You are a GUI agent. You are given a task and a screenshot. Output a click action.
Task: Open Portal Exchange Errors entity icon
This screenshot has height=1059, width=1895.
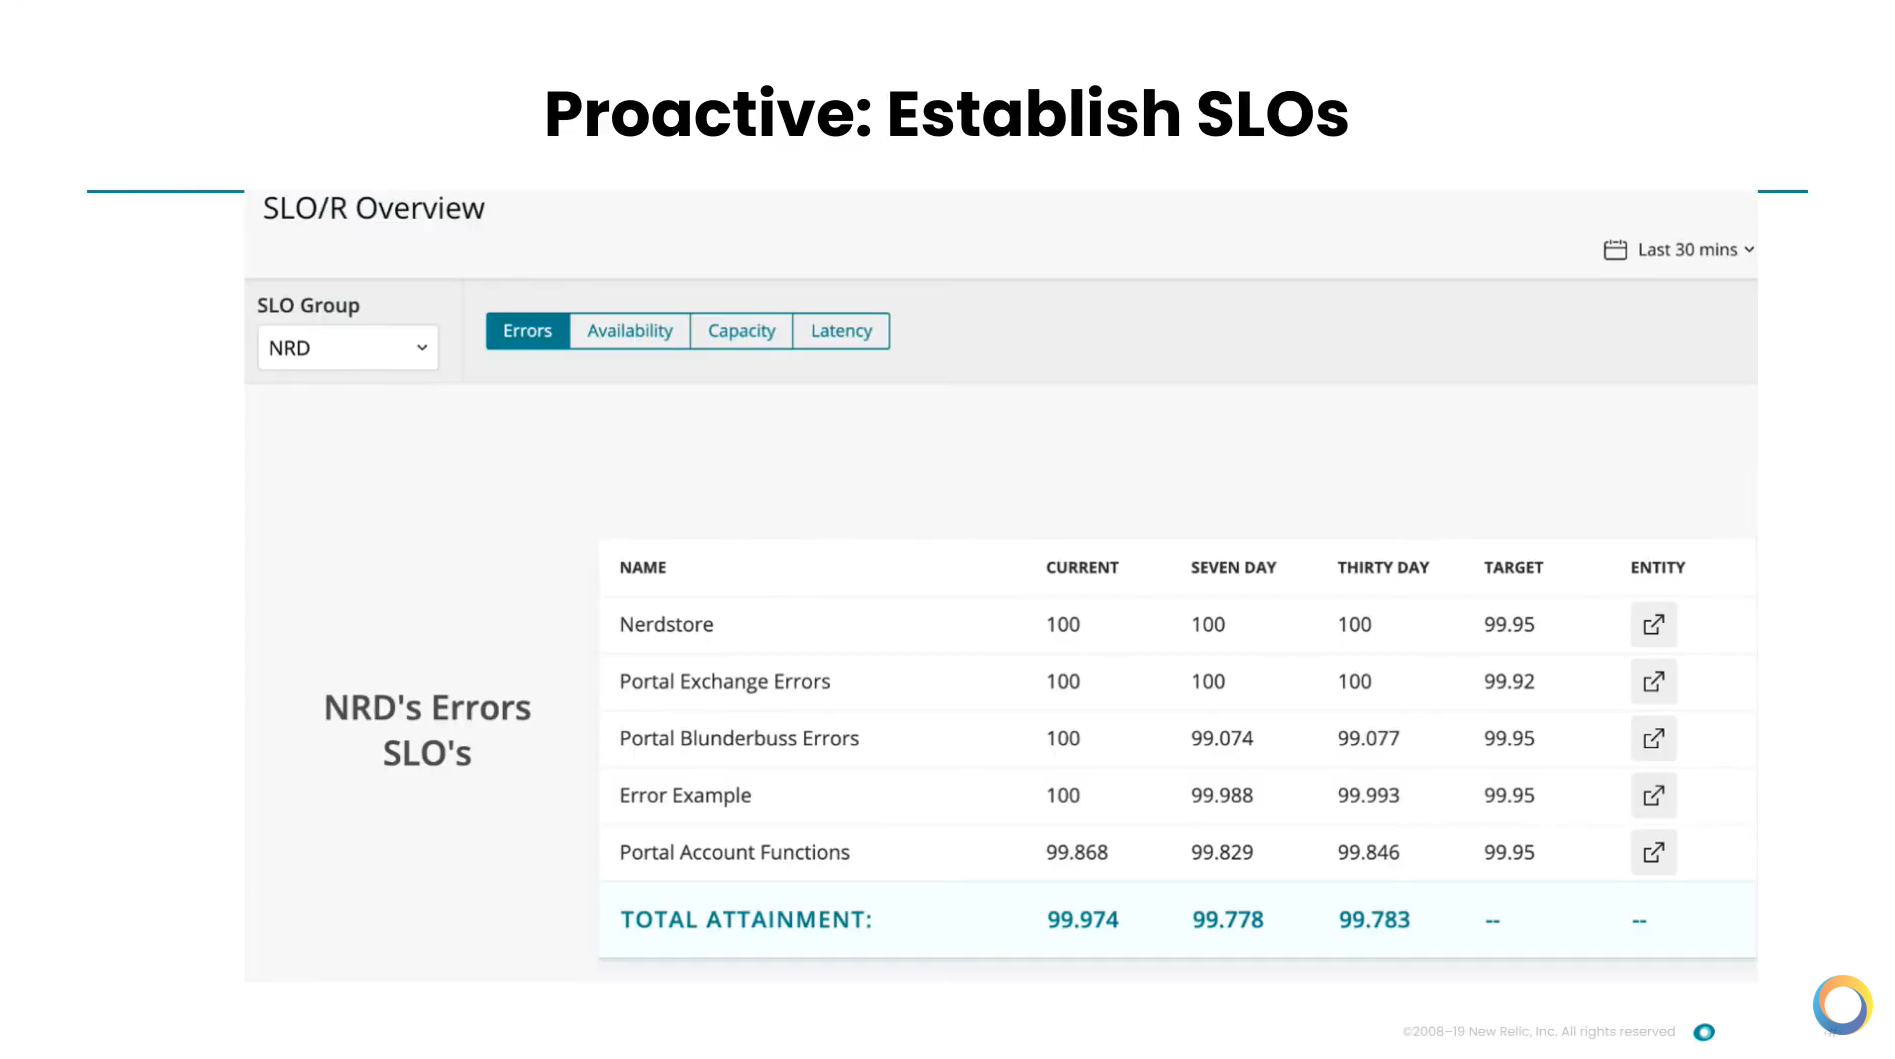click(1653, 682)
